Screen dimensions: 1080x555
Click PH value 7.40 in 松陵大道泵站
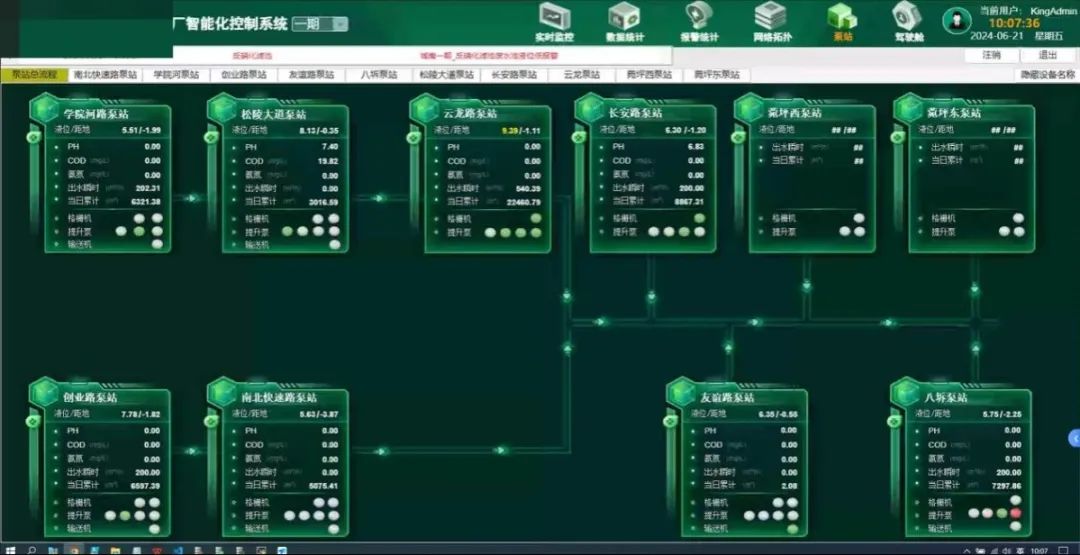tap(330, 147)
